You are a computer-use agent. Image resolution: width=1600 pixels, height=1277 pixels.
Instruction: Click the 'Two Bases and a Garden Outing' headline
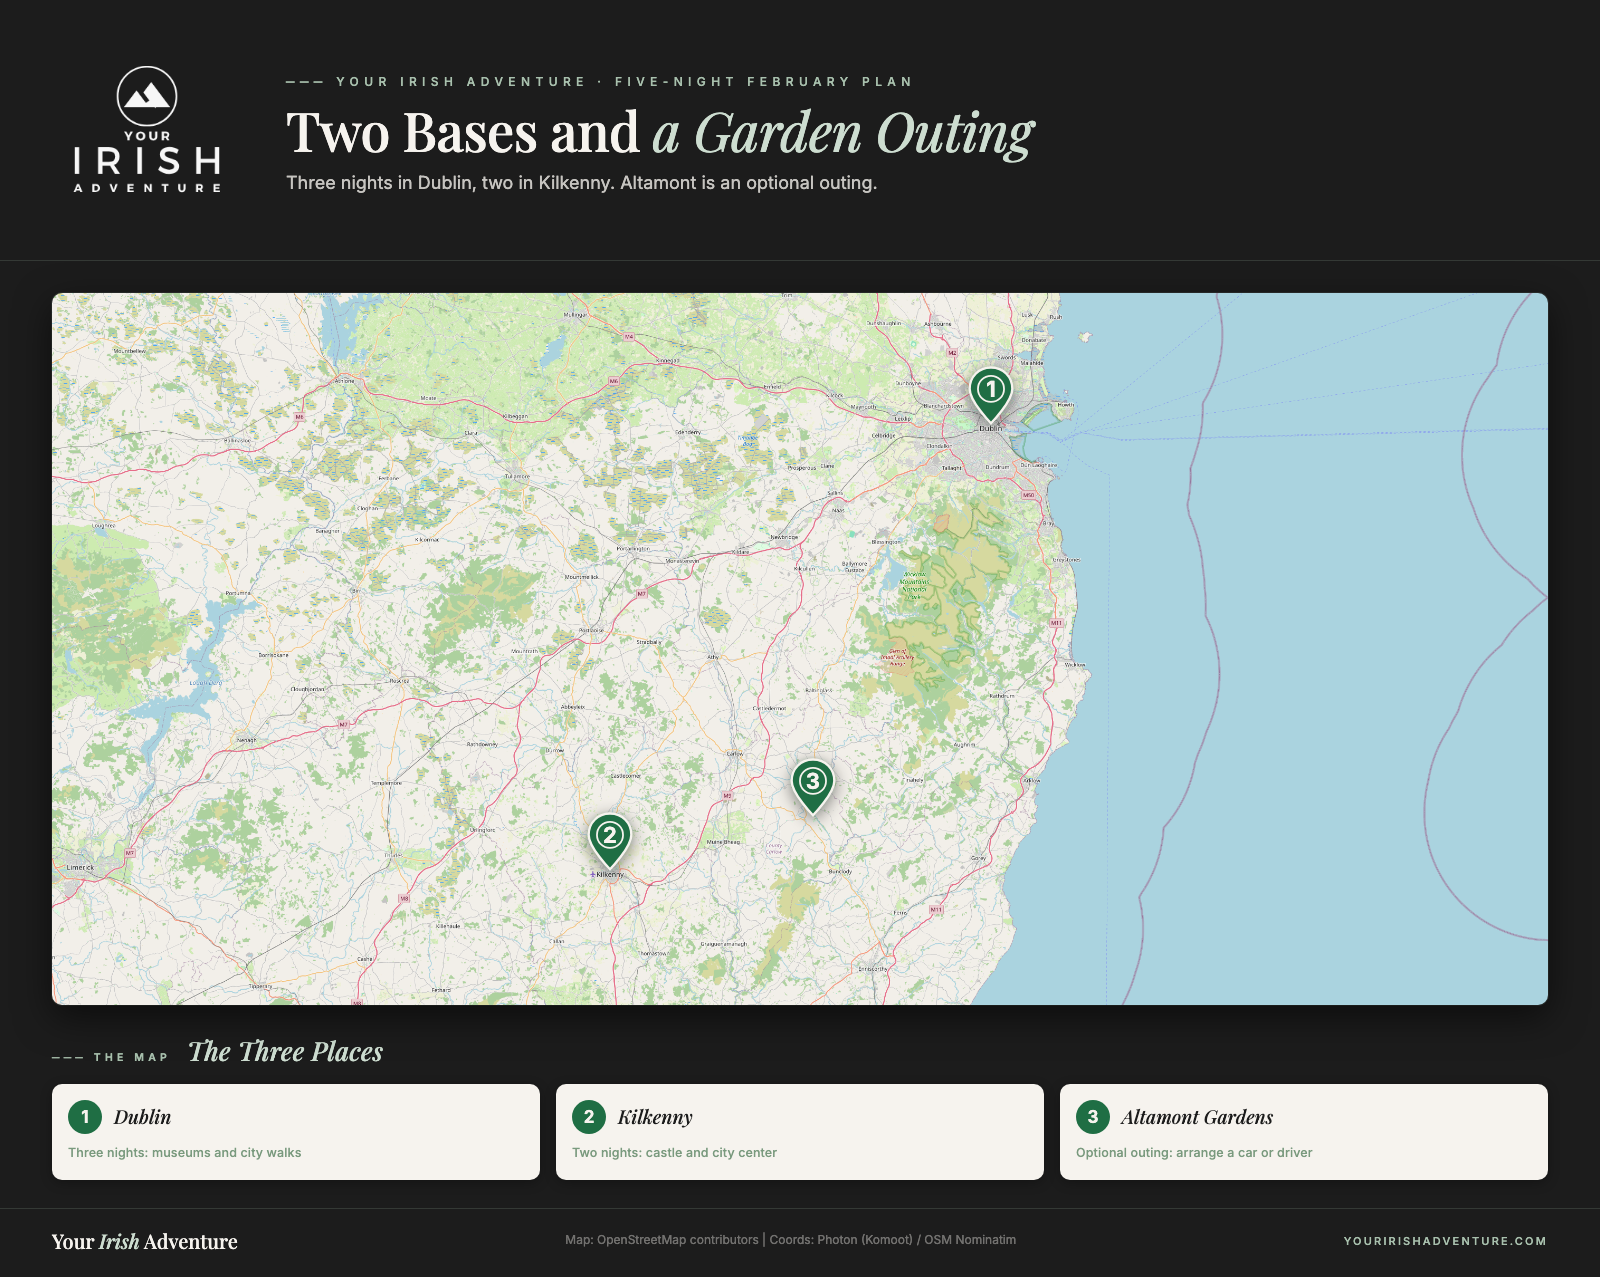[x=660, y=133]
